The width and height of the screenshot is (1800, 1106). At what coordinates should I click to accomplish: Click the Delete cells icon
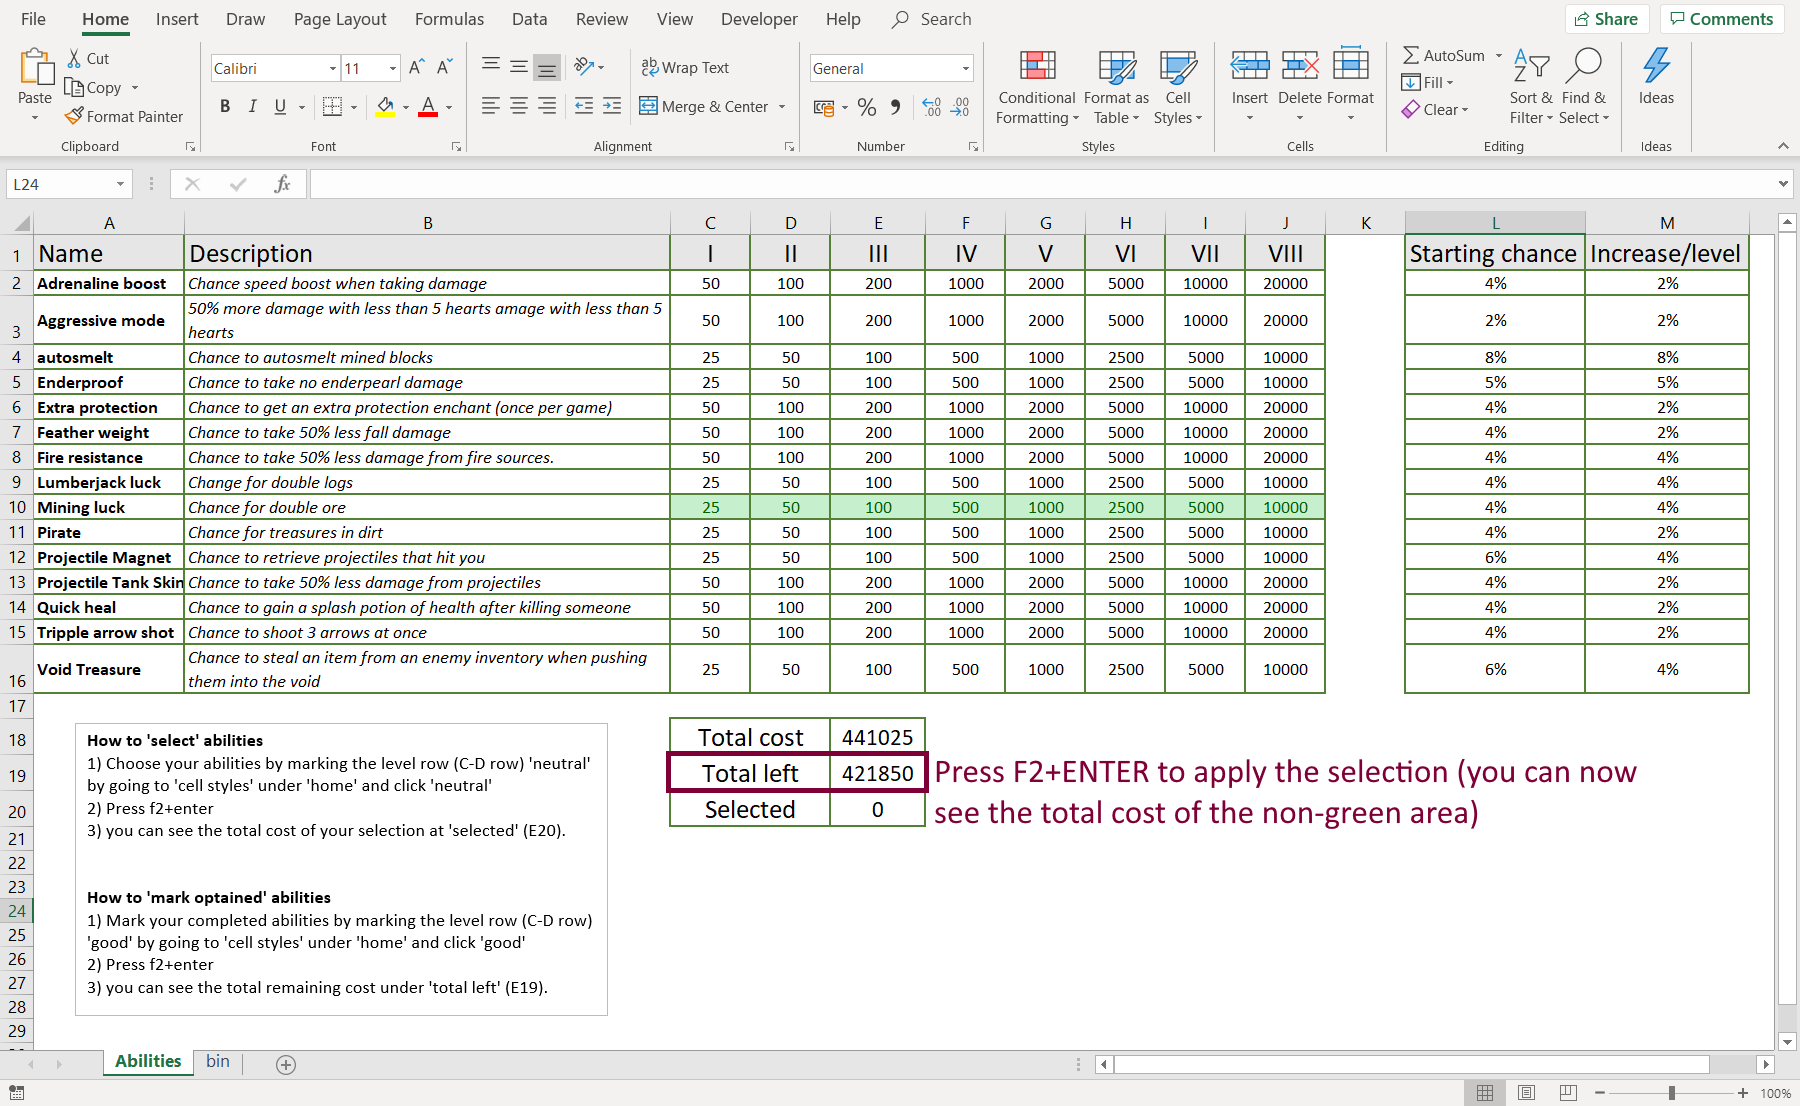pyautogui.click(x=1300, y=66)
